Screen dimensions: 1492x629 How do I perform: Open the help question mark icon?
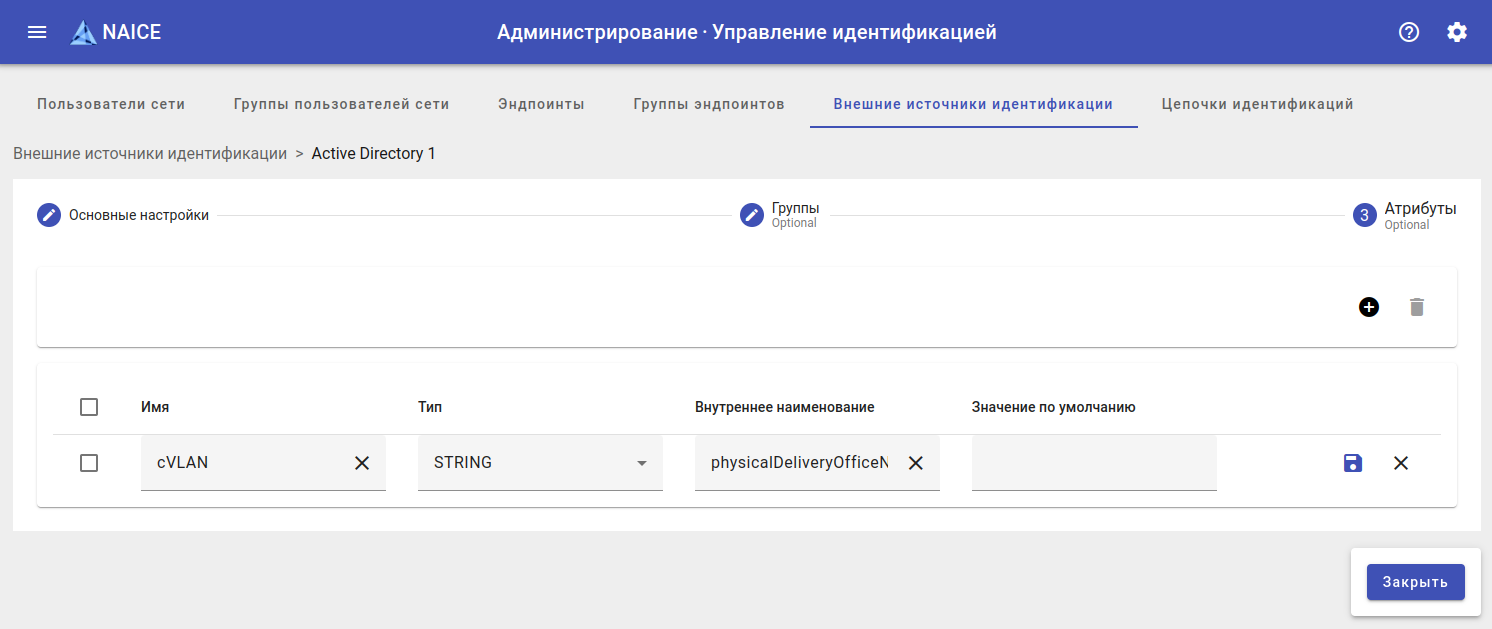click(1409, 32)
